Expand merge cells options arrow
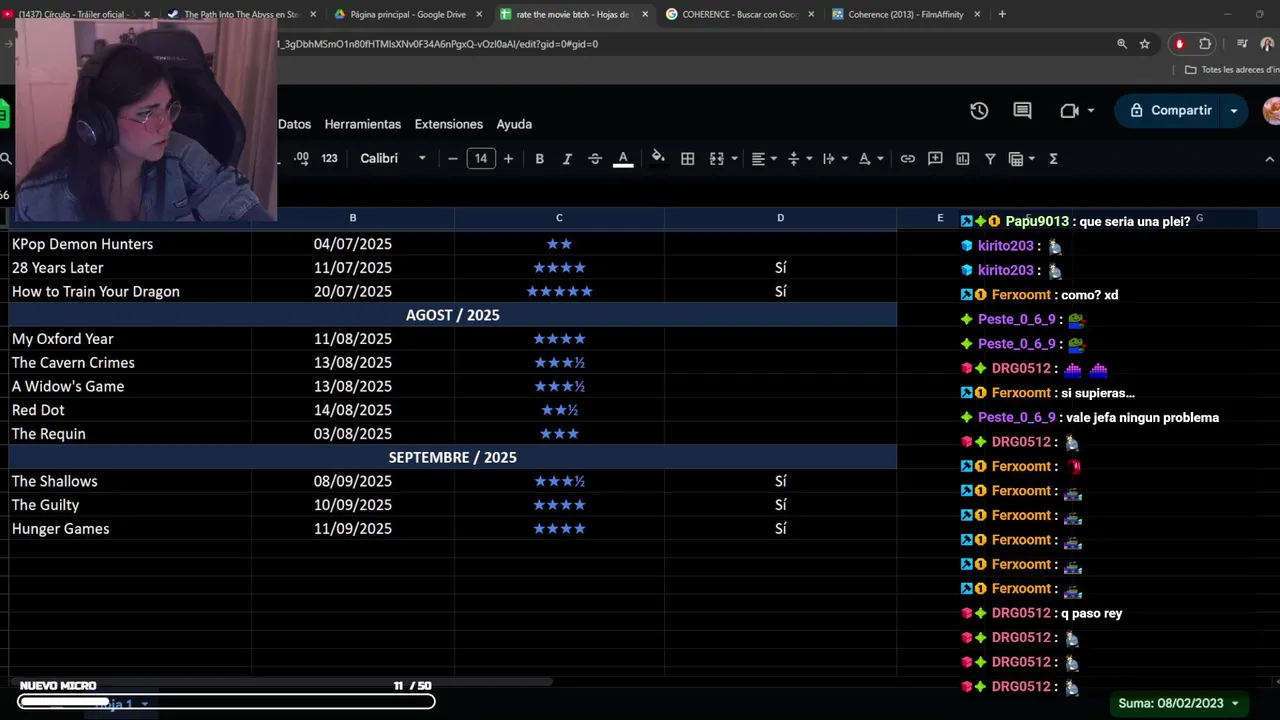This screenshot has width=1280, height=720. click(x=735, y=158)
